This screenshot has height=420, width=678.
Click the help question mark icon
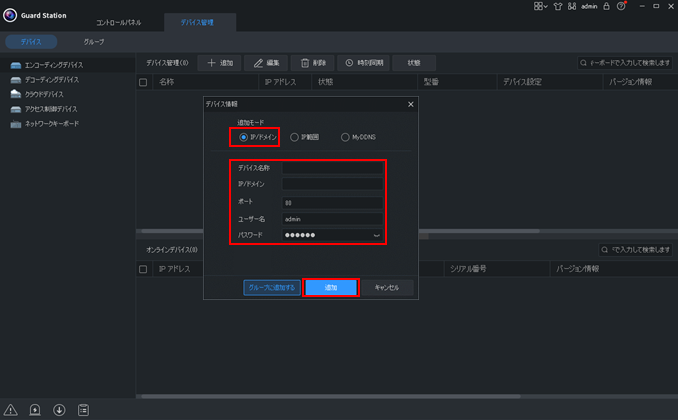[x=621, y=6]
